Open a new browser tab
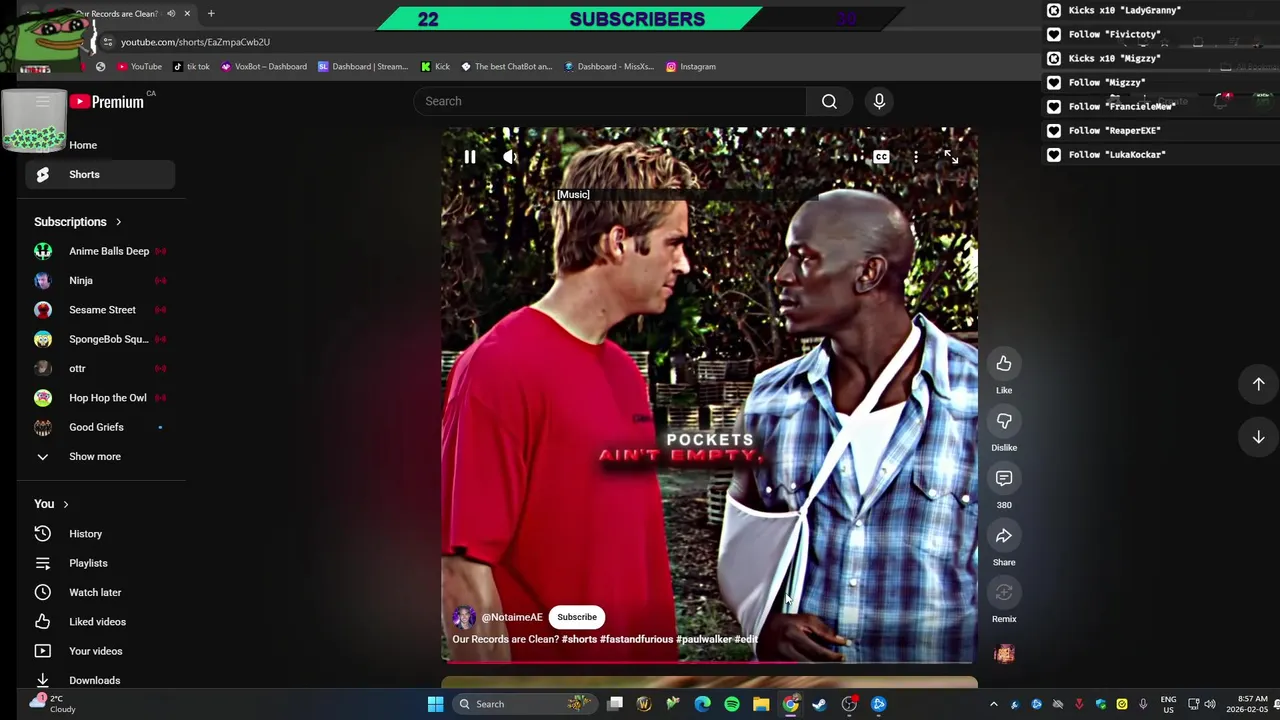The width and height of the screenshot is (1280, 720). click(211, 14)
